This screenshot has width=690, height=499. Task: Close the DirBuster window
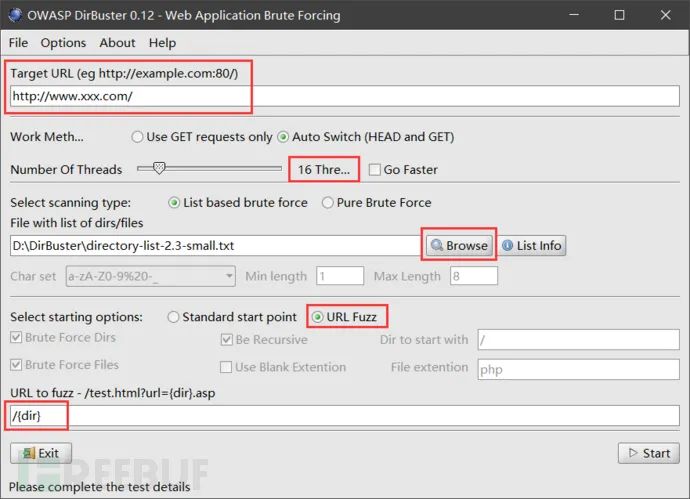[x=665, y=15]
